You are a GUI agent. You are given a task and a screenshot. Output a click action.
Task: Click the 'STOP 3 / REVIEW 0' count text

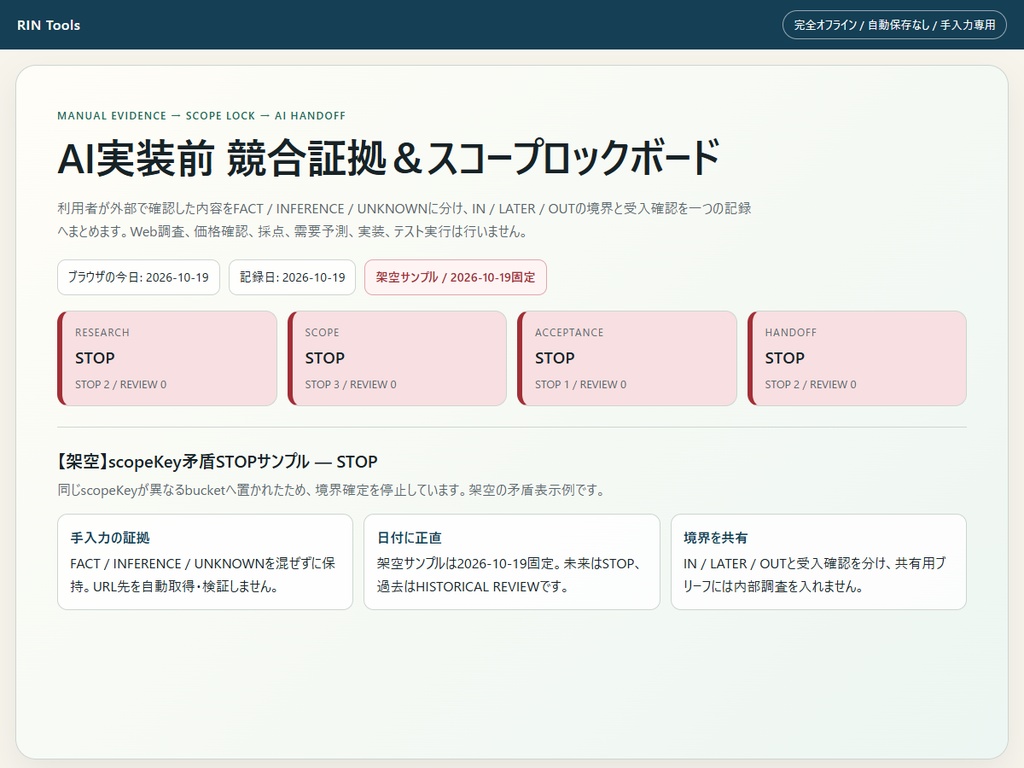pyautogui.click(x=351, y=385)
